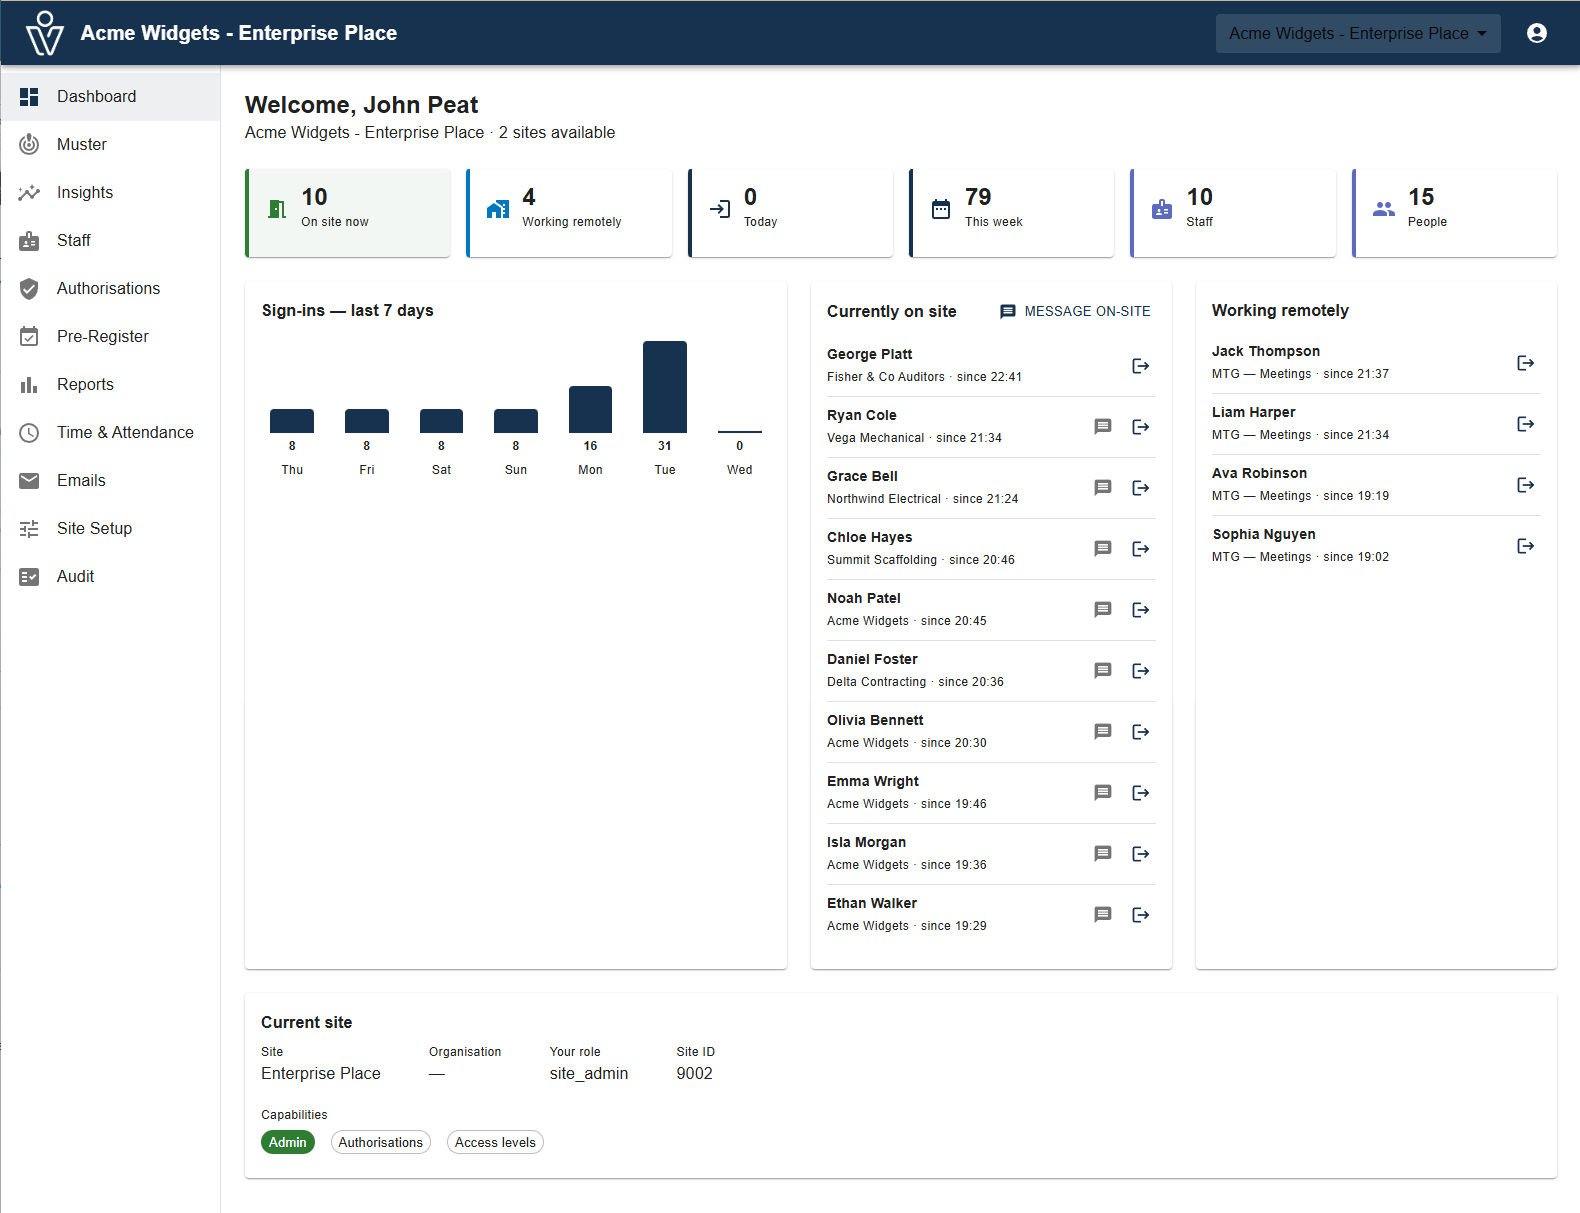Open Insights in the sidebar
This screenshot has width=1580, height=1213.
click(x=110, y=193)
